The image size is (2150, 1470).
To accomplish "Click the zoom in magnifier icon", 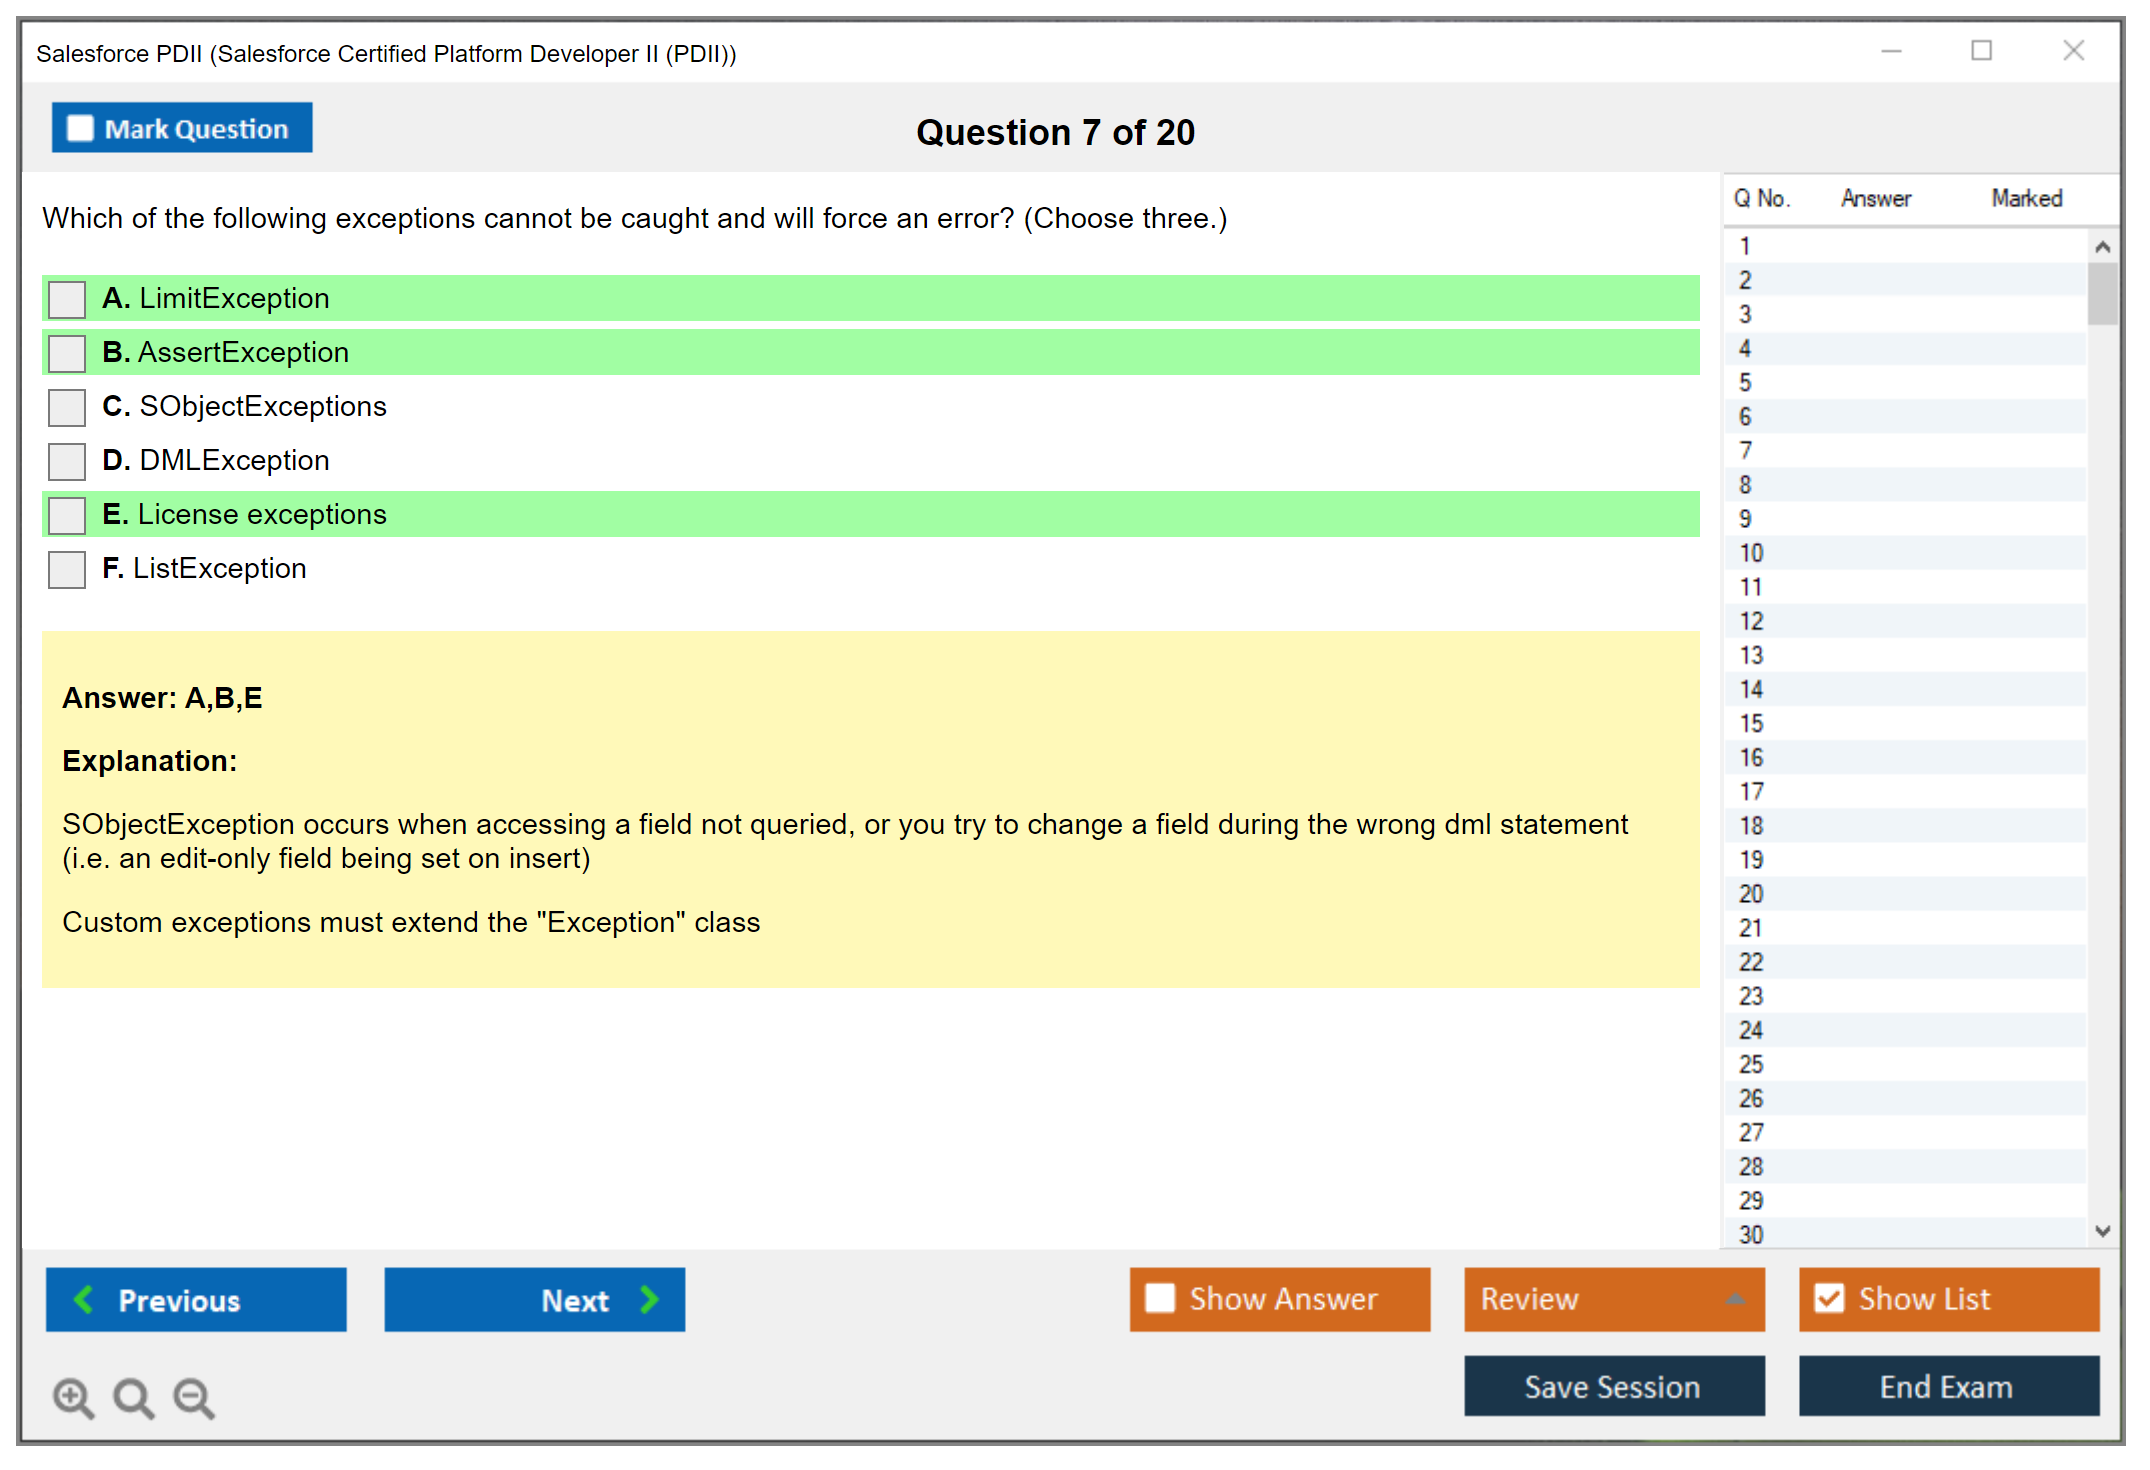I will tap(73, 1397).
